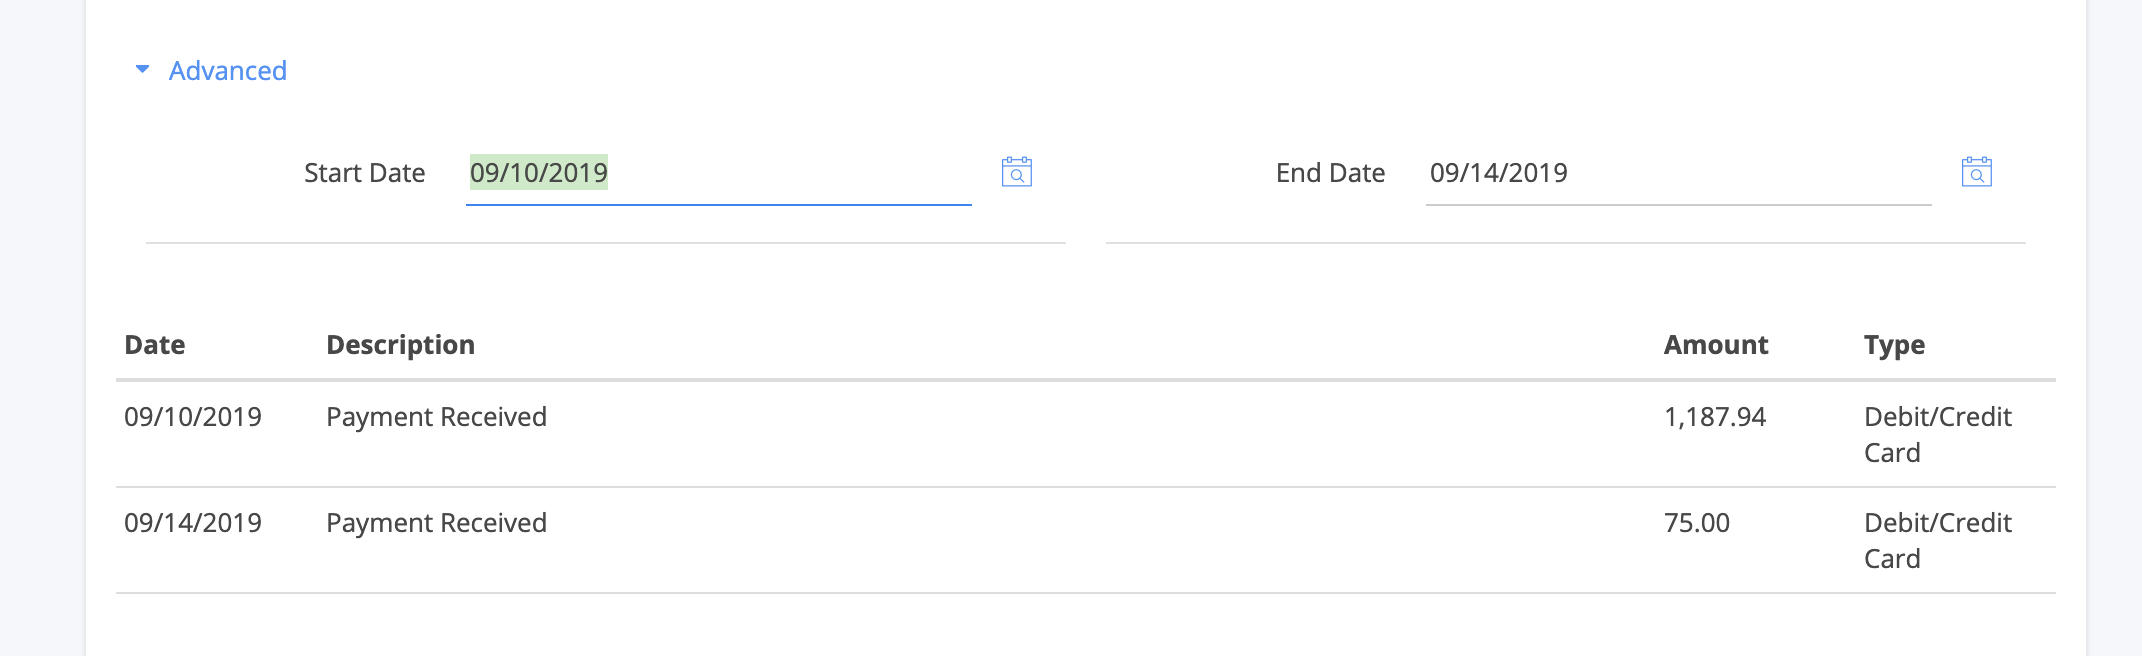The height and width of the screenshot is (656, 2142).
Task: Focus the End Date input field
Action: click(x=1678, y=174)
